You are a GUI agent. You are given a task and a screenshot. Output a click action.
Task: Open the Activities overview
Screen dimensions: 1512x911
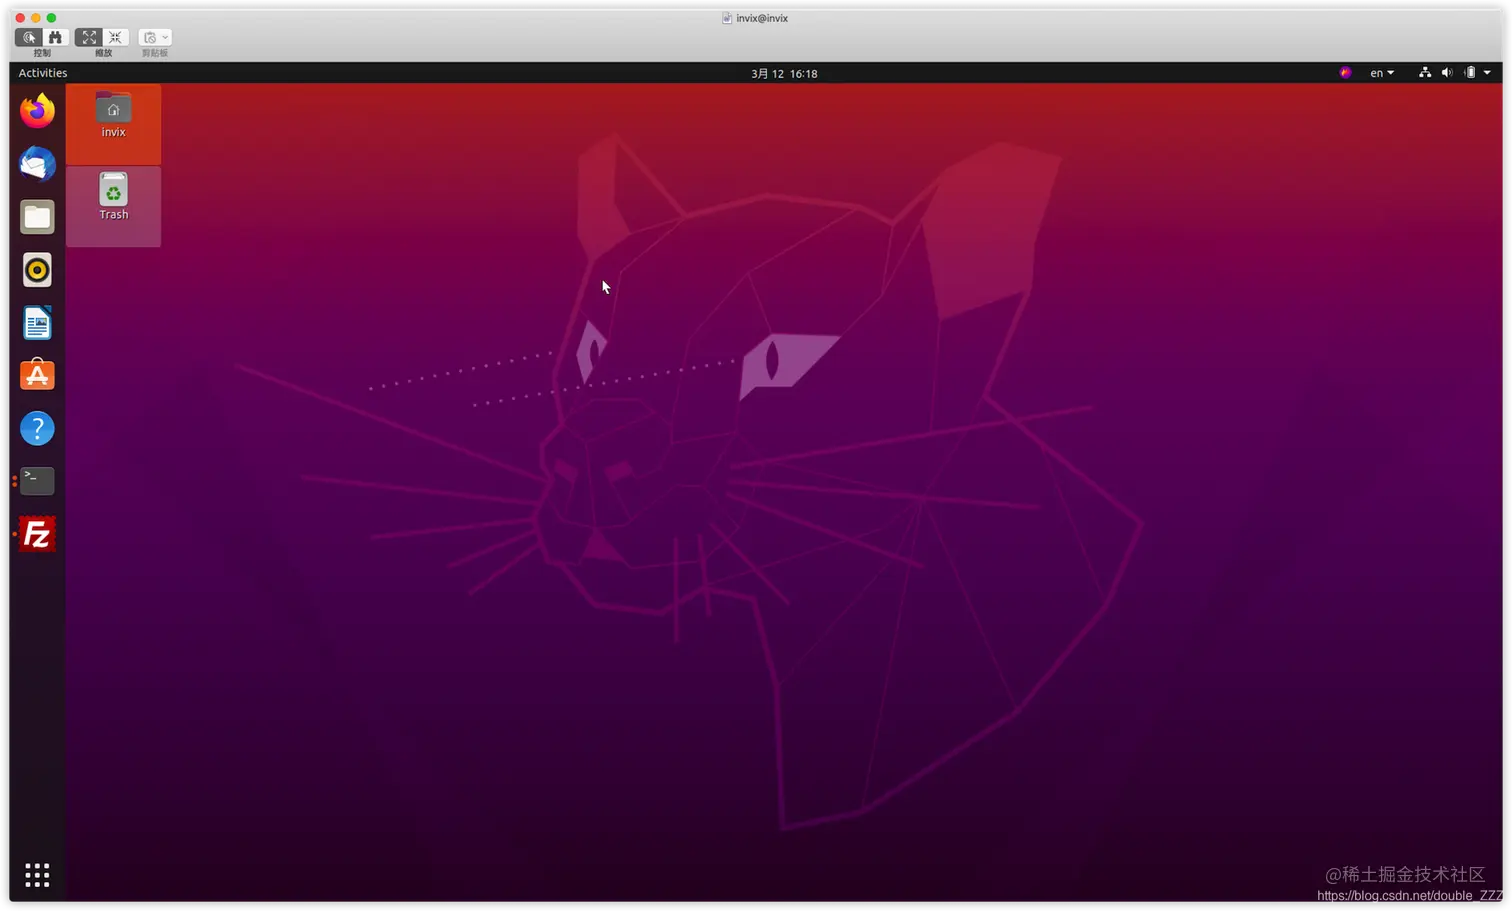pyautogui.click(x=43, y=73)
